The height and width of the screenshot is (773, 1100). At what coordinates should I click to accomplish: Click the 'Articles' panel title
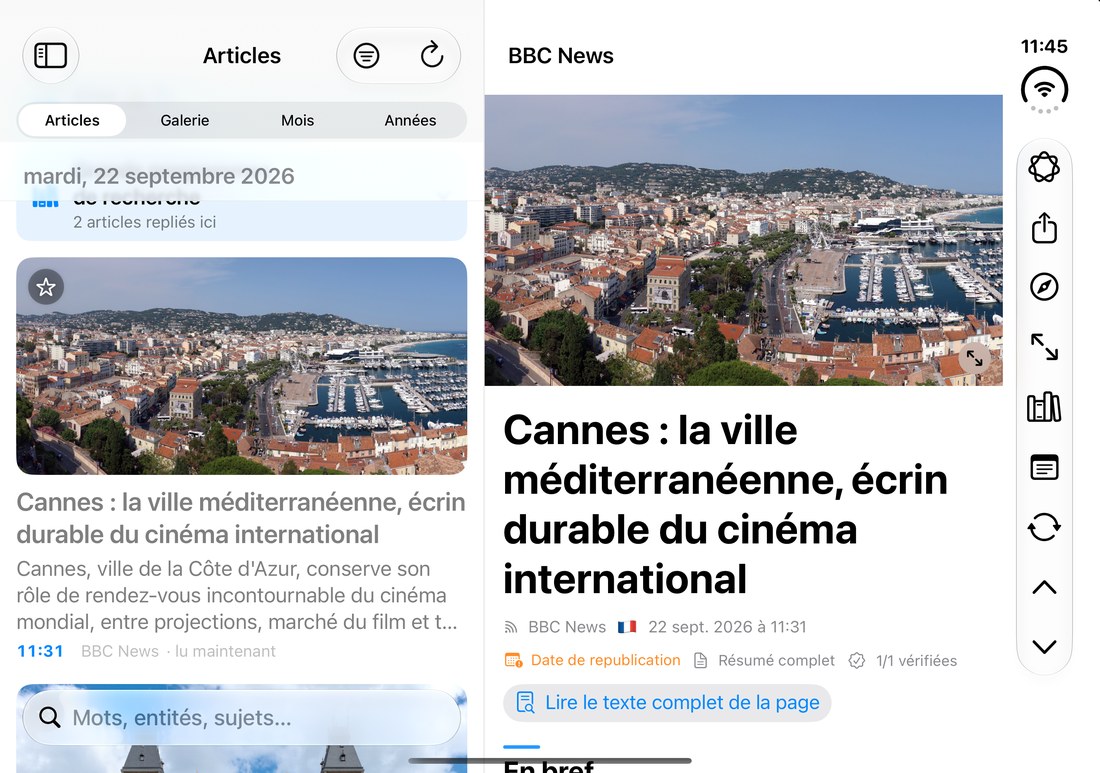(242, 55)
